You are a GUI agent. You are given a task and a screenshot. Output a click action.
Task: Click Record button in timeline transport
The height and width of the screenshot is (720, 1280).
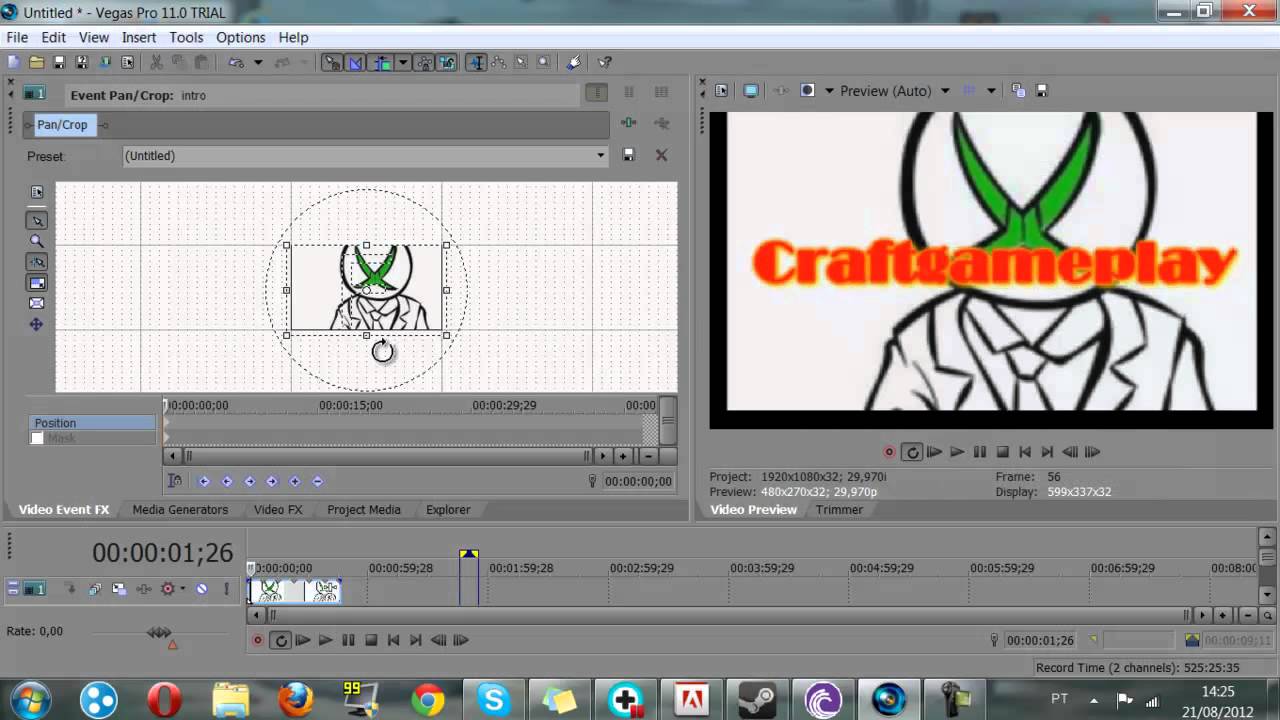(x=258, y=640)
